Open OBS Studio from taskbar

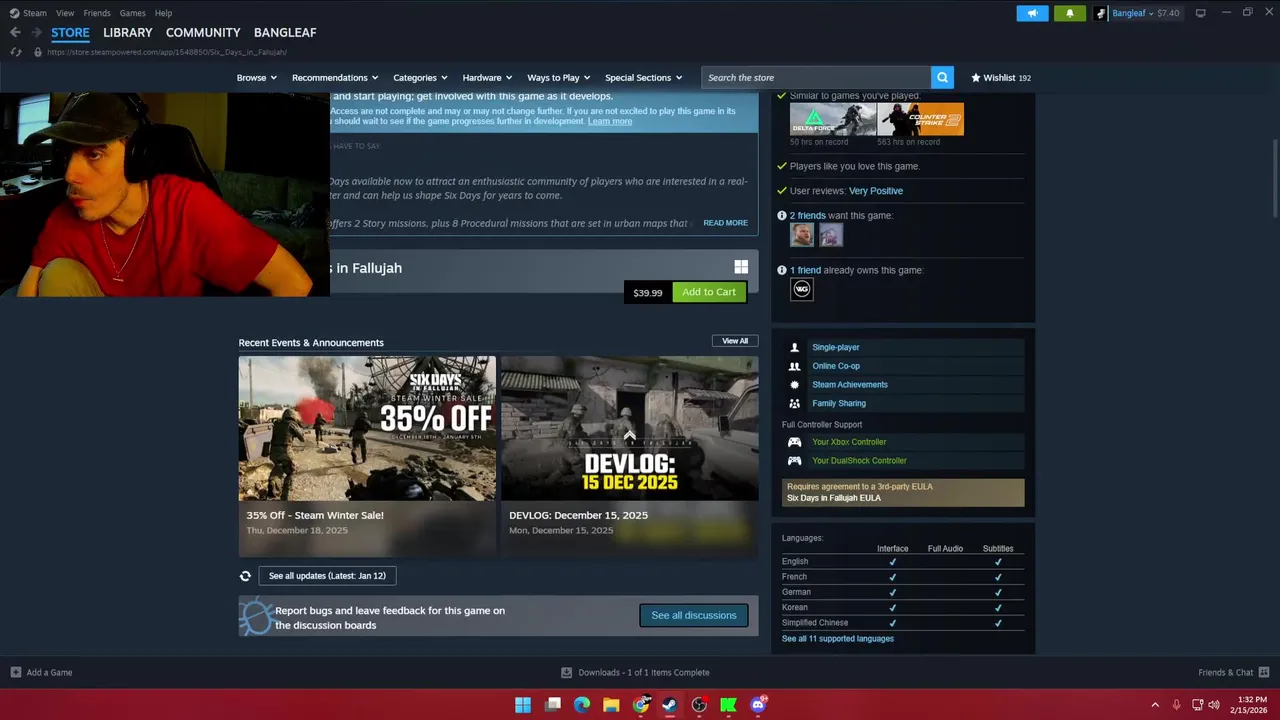pyautogui.click(x=699, y=705)
